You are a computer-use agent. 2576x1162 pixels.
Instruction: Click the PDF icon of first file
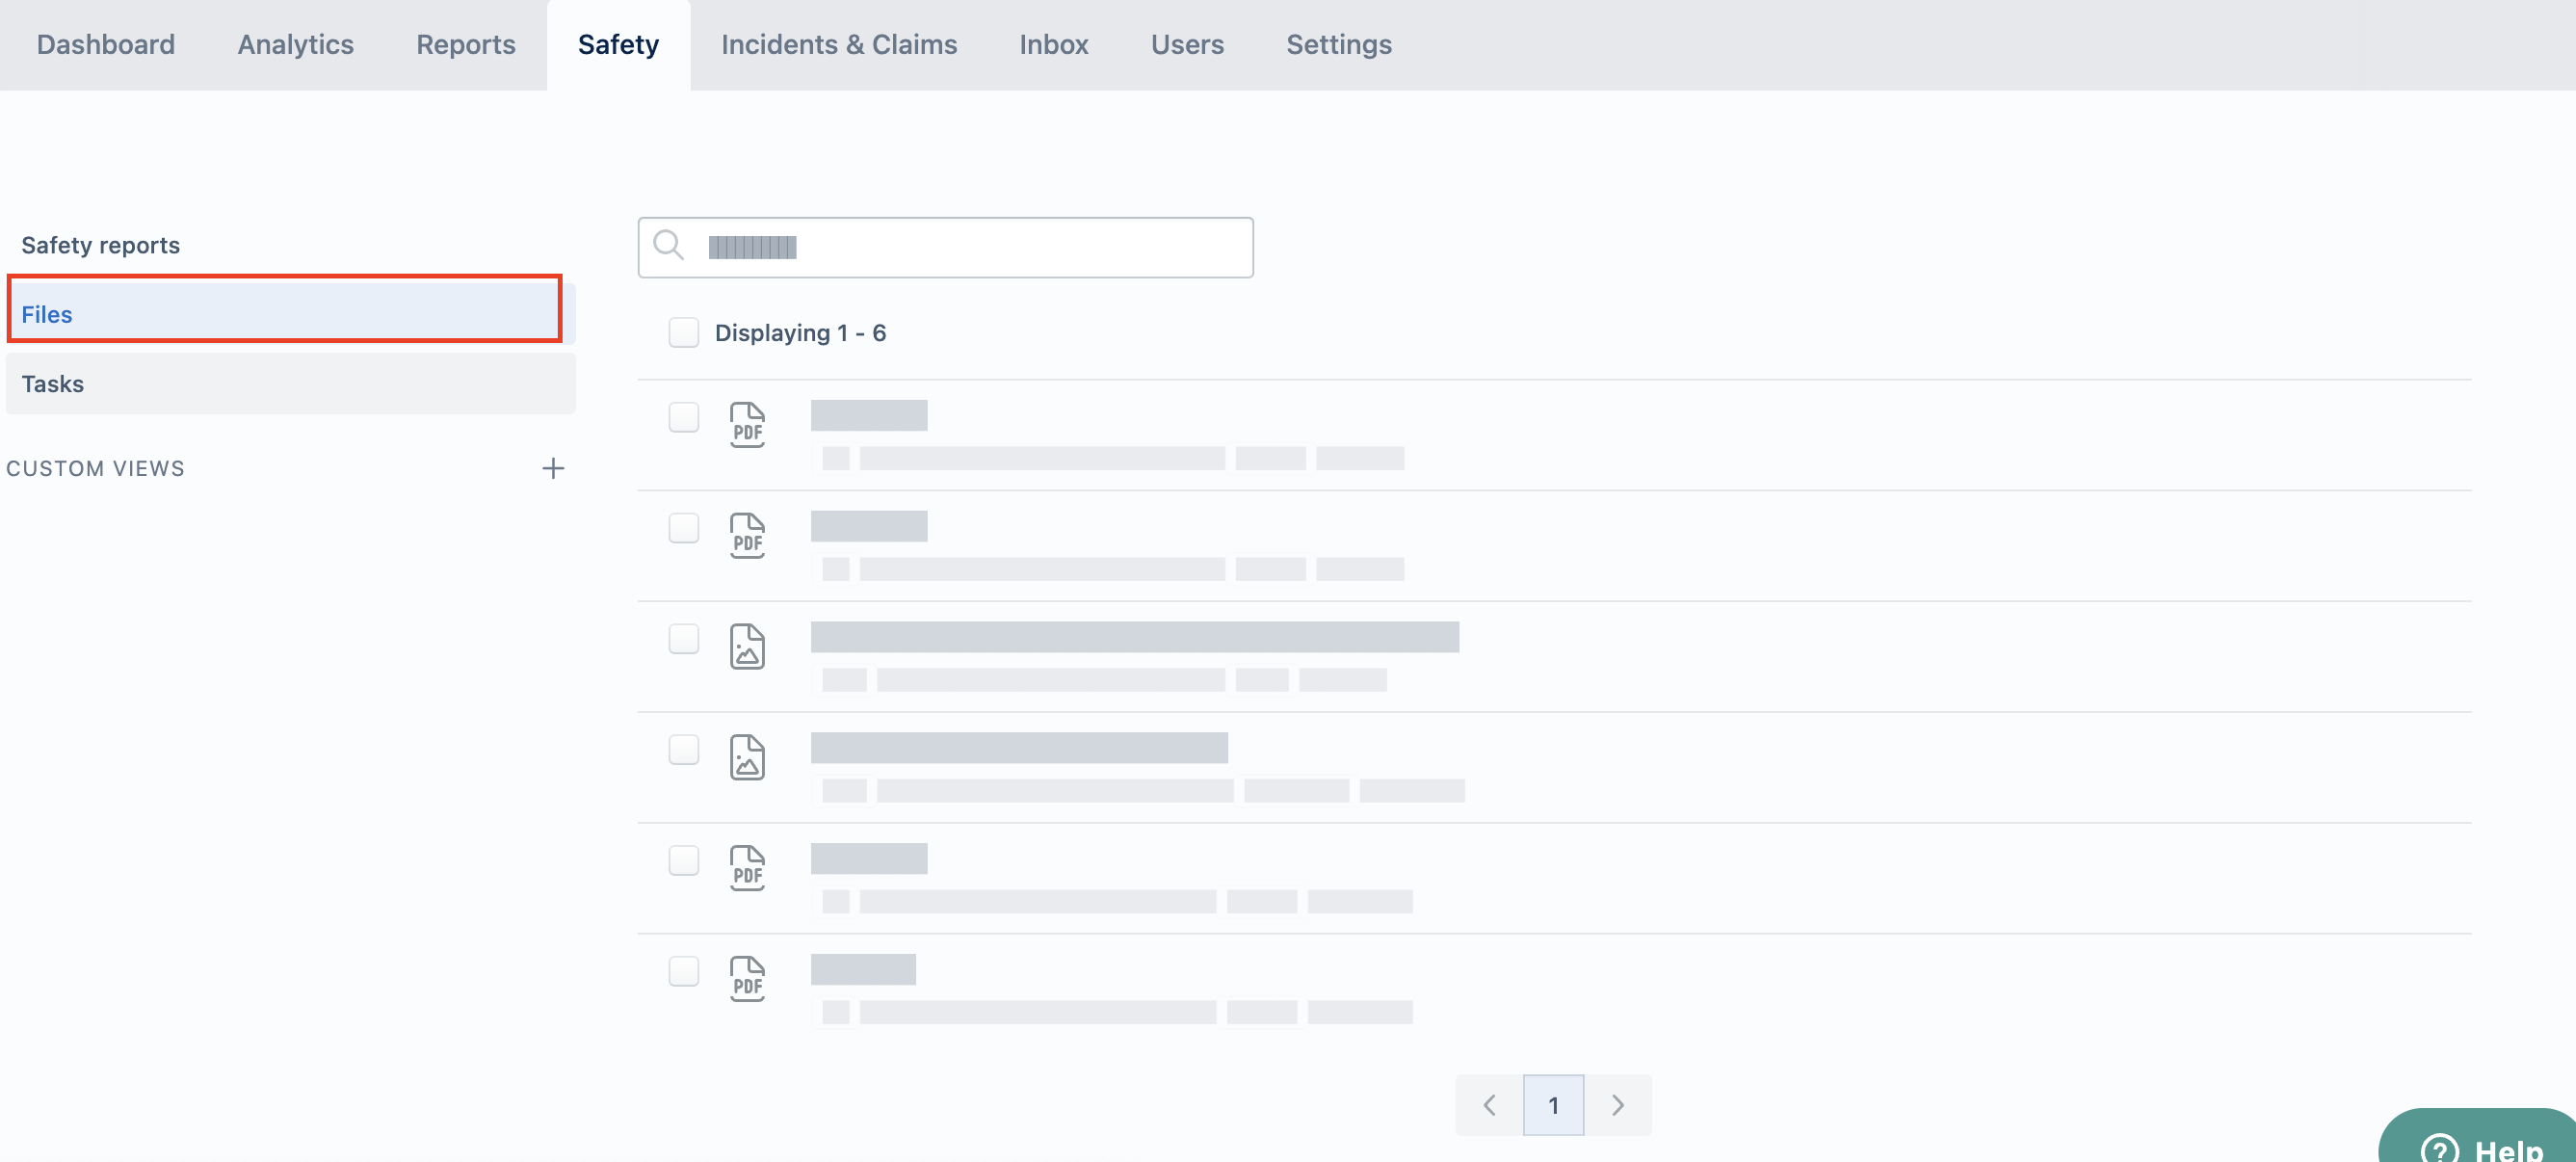pyautogui.click(x=747, y=425)
